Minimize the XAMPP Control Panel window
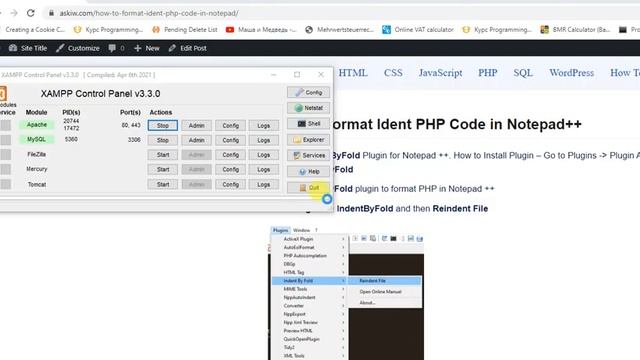Image resolution: width=640 pixels, height=360 pixels. click(x=273, y=75)
